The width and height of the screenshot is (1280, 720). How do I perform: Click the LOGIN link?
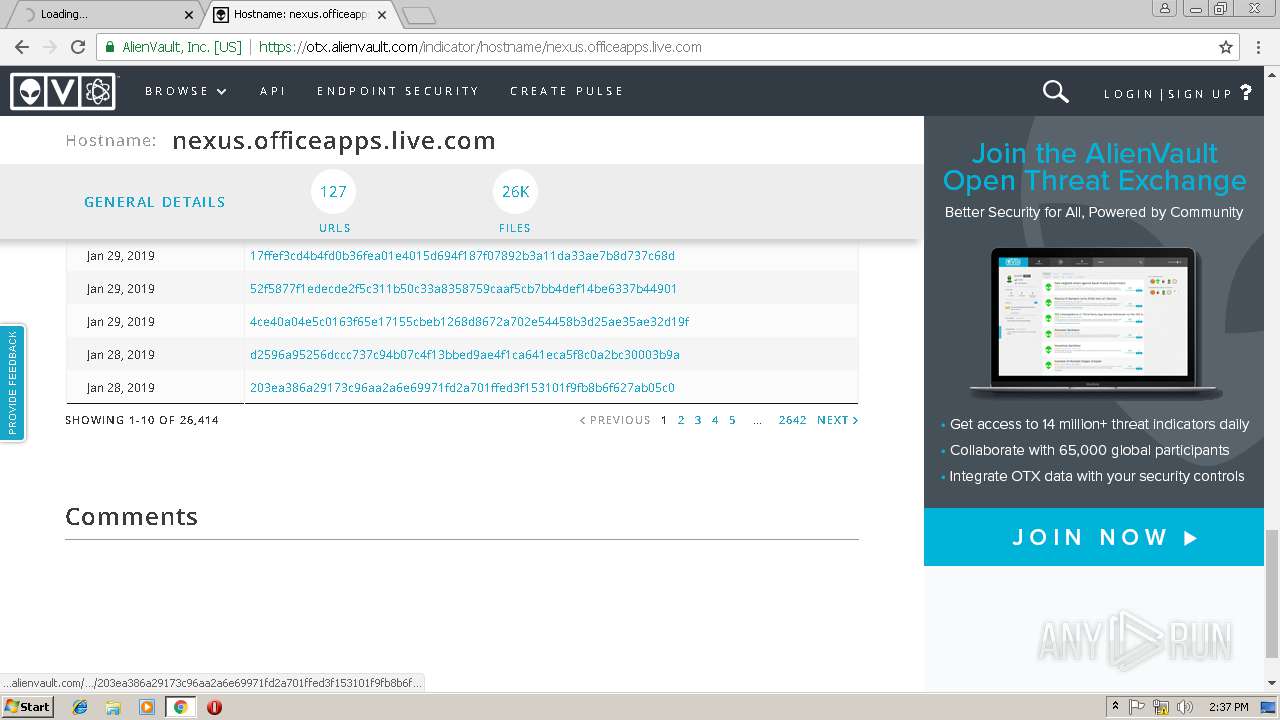point(1129,94)
